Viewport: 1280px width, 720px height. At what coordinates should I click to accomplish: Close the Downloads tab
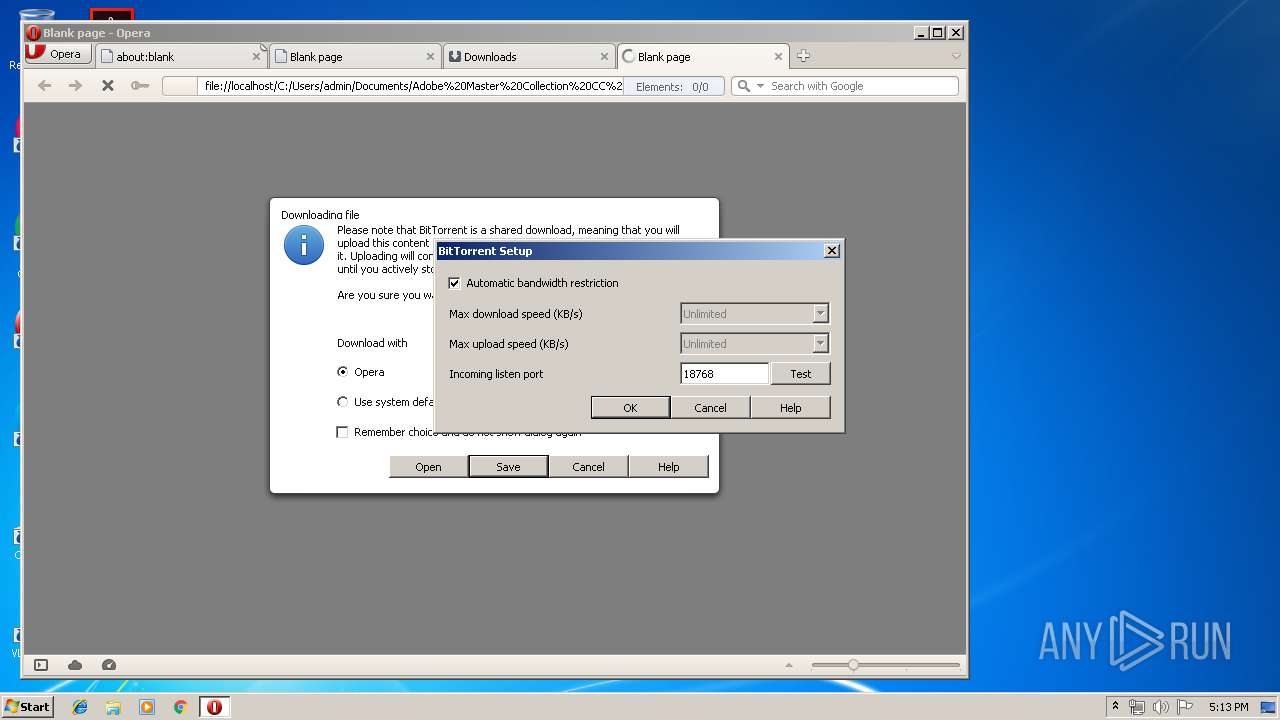604,57
